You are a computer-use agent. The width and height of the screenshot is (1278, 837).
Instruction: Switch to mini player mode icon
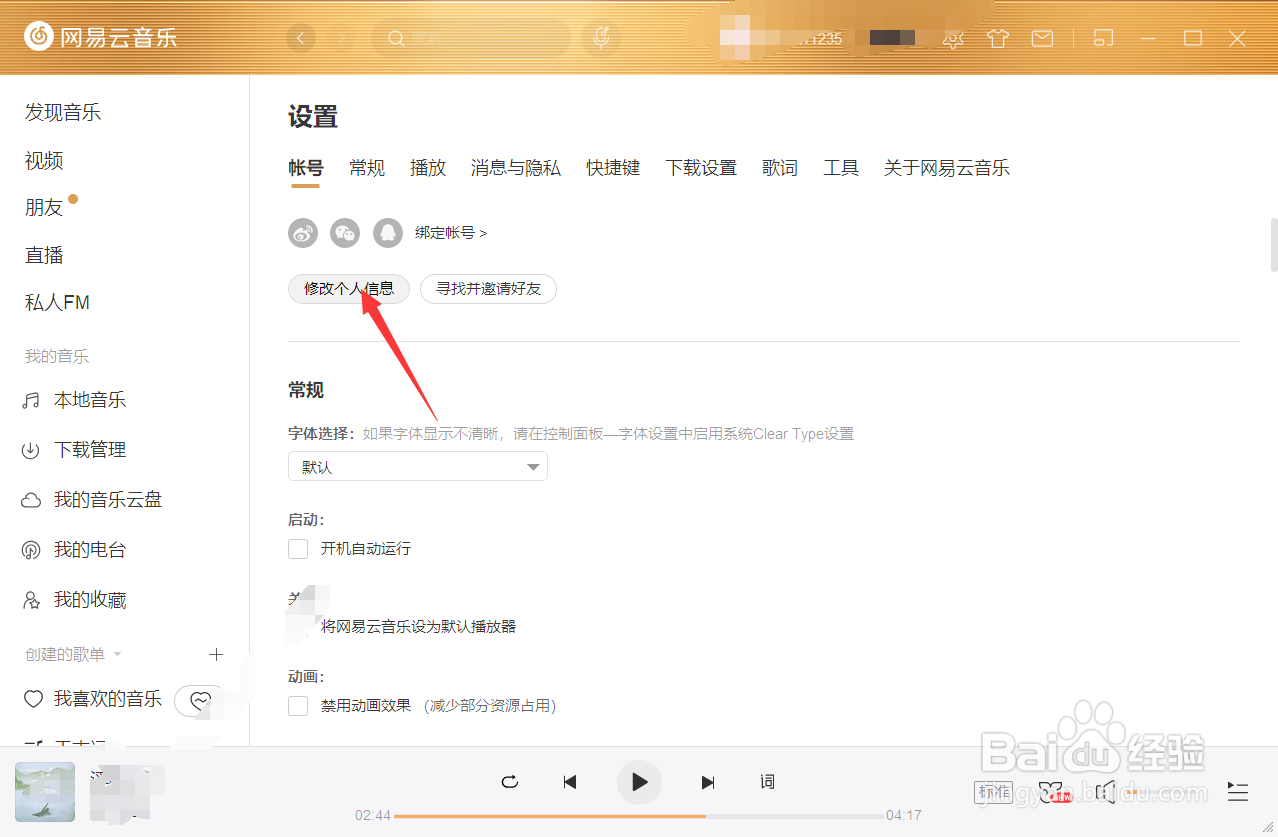(1103, 38)
